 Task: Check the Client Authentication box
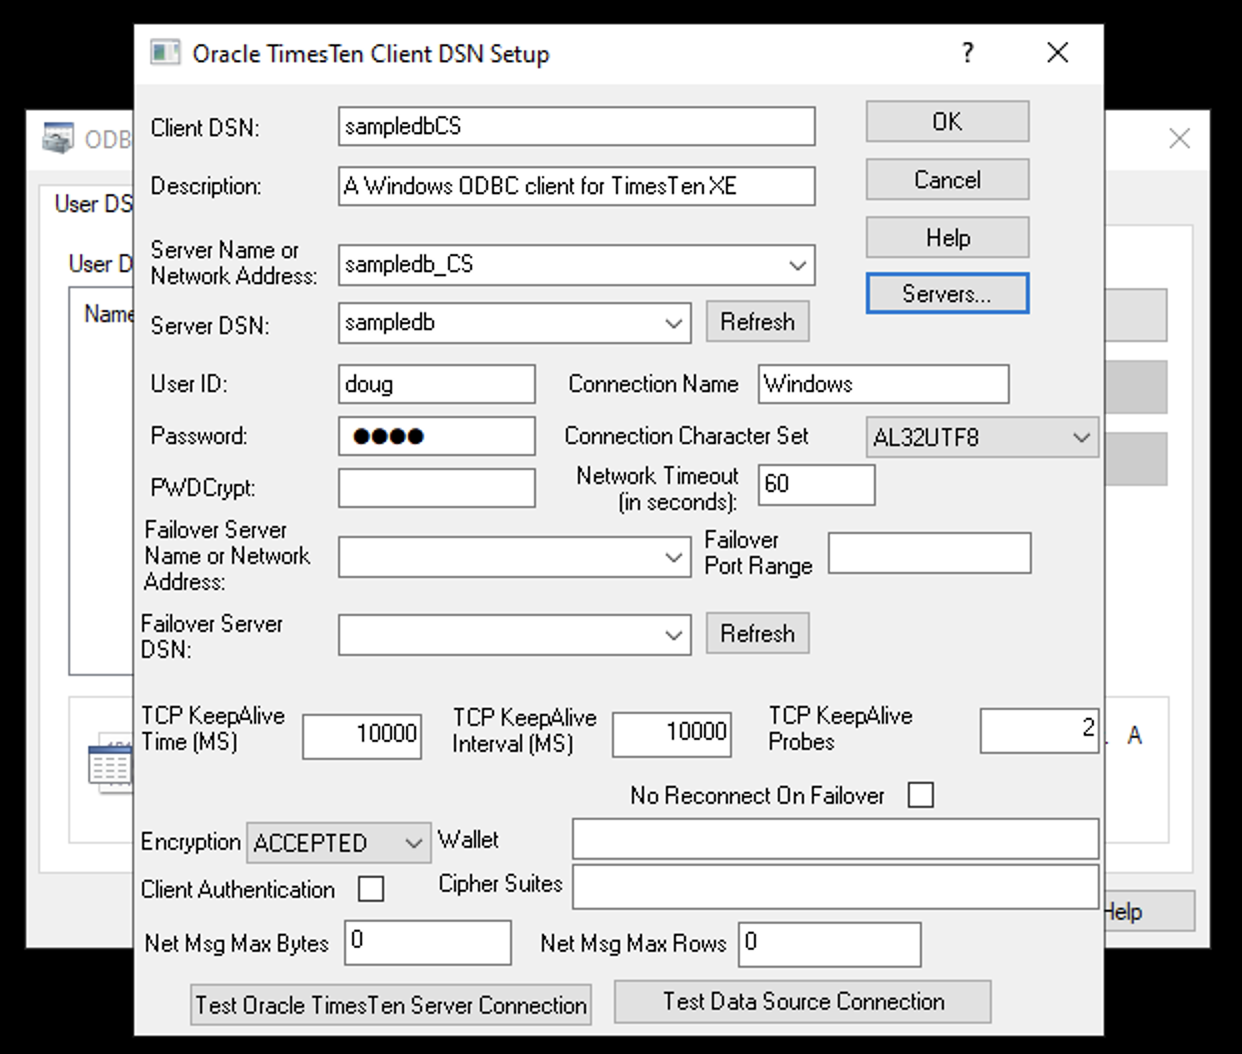(x=370, y=888)
